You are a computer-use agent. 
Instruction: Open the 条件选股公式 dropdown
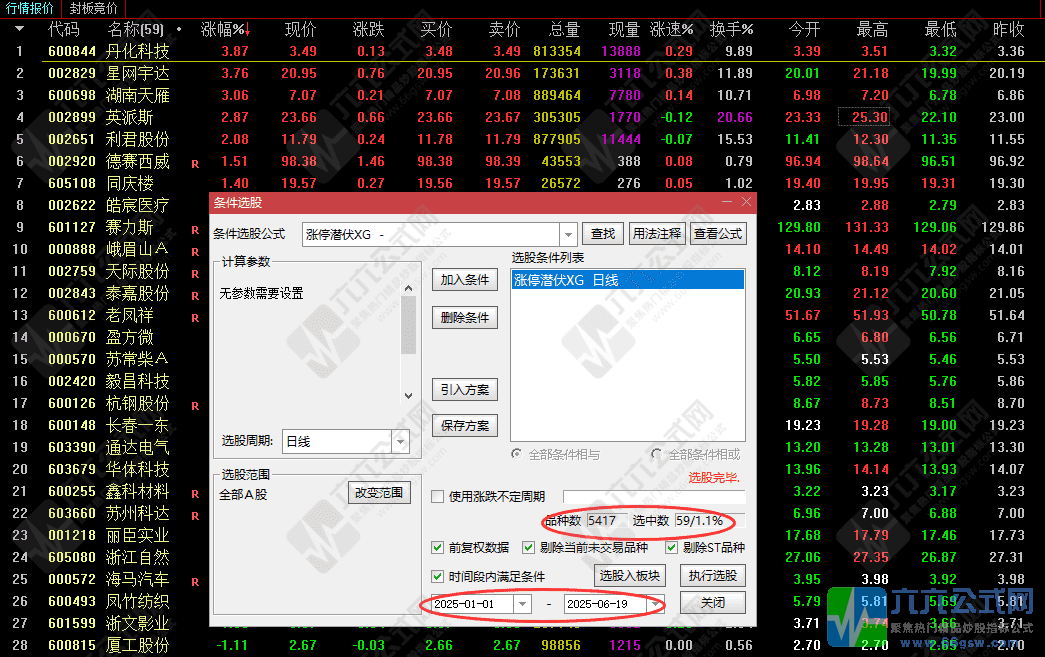tap(569, 234)
